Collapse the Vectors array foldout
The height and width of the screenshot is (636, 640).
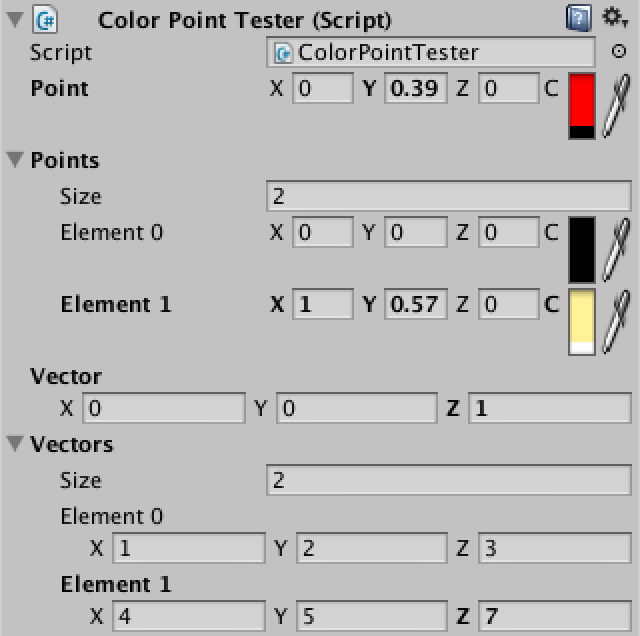point(15,444)
